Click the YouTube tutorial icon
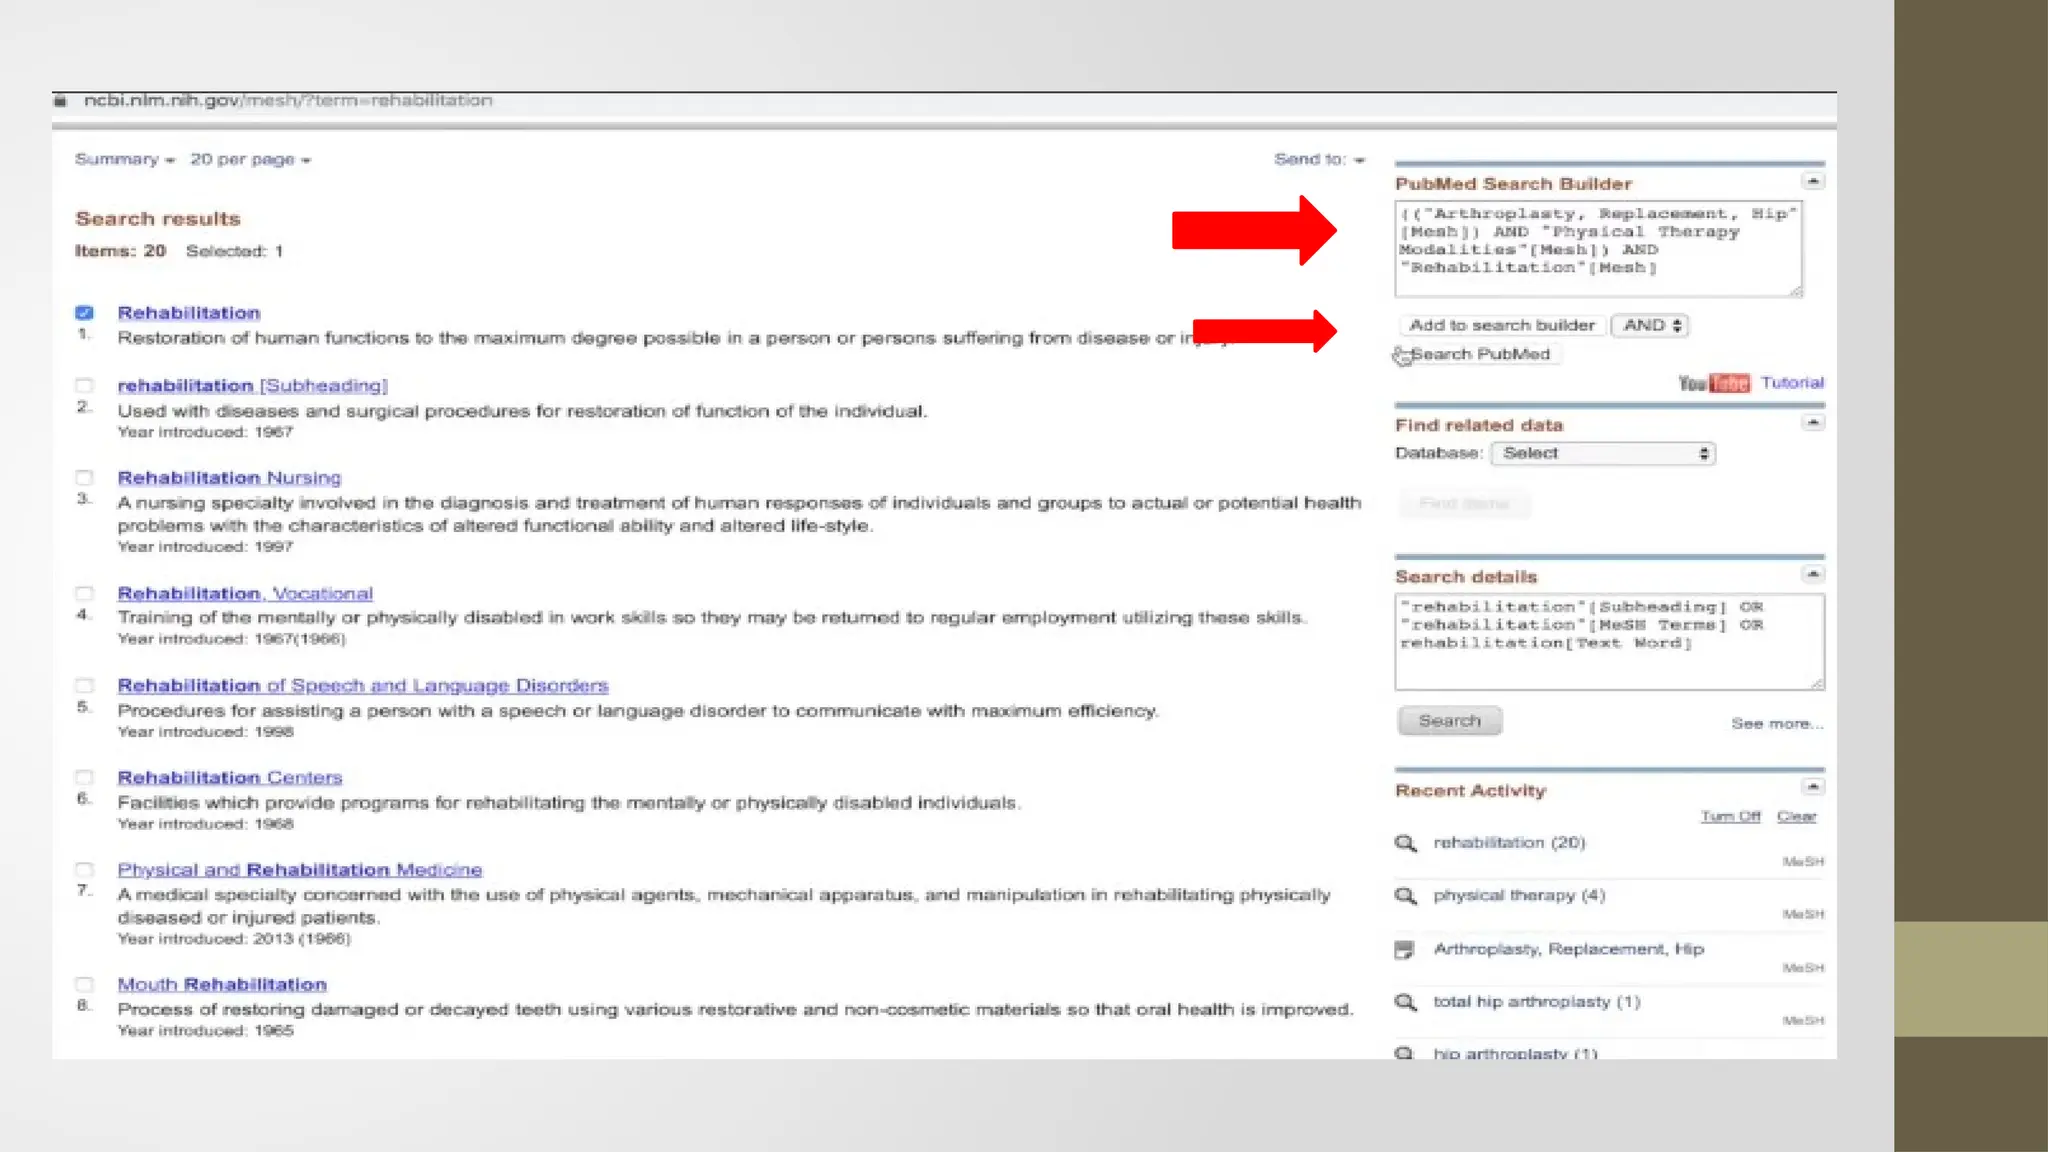Image resolution: width=2048 pixels, height=1152 pixels. 1714,383
